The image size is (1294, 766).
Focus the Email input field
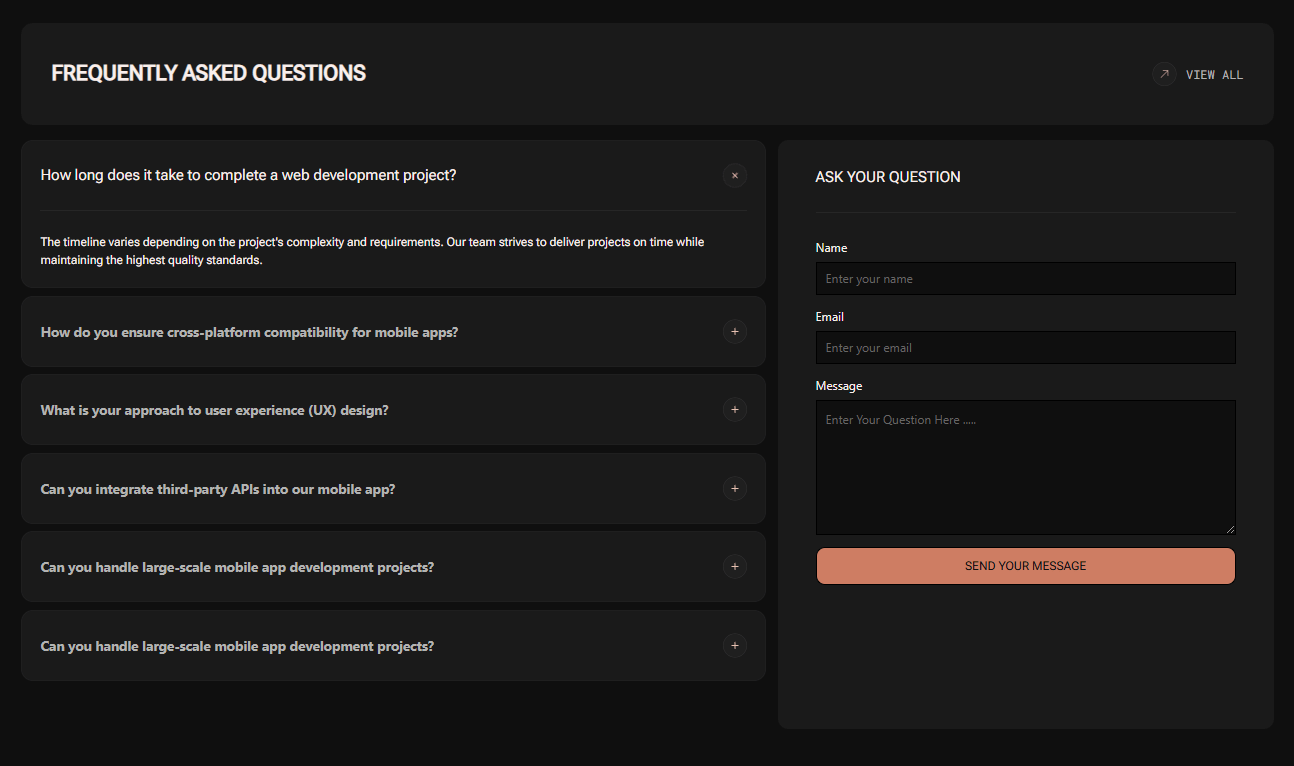(1026, 348)
